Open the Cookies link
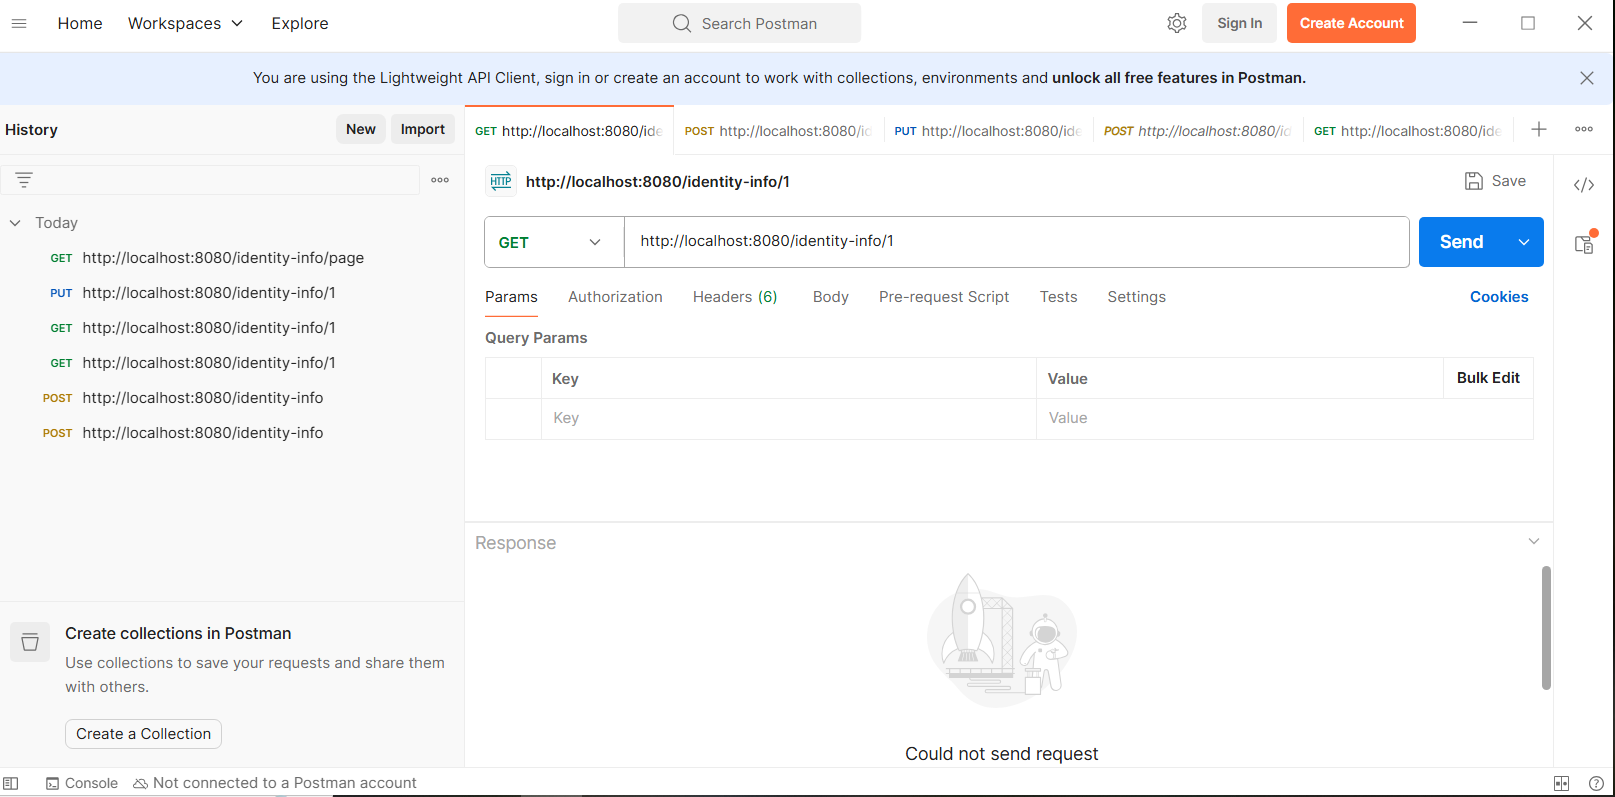This screenshot has height=797, width=1615. click(1499, 297)
